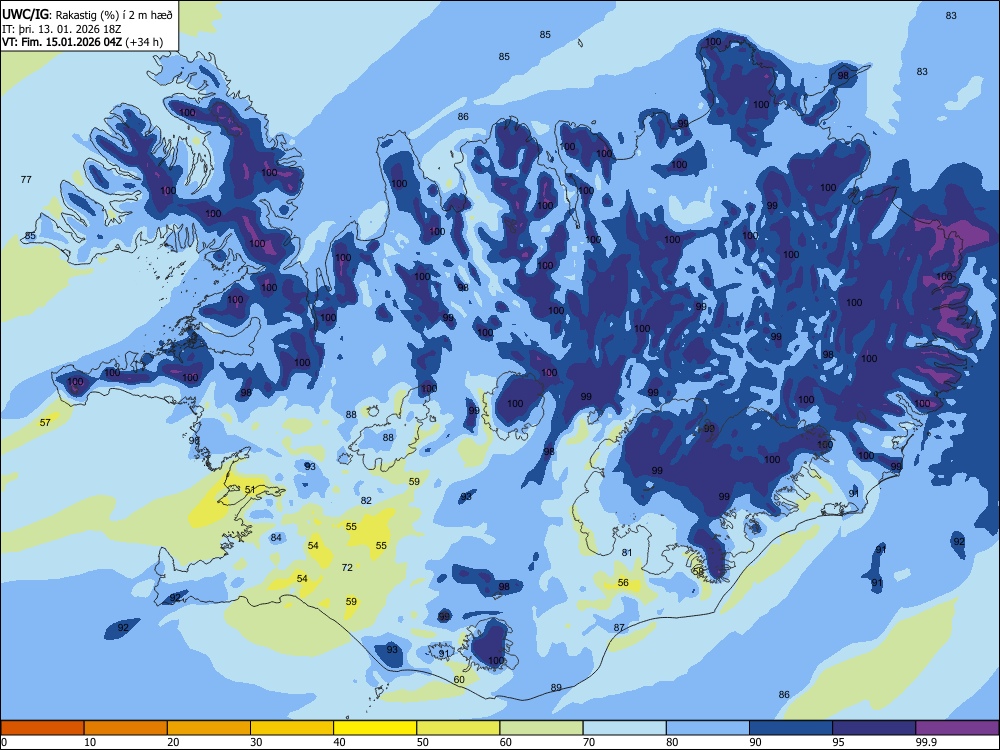Click the 30–40 golden legend swatch
The width and height of the screenshot is (1000, 750).
(x=292, y=728)
